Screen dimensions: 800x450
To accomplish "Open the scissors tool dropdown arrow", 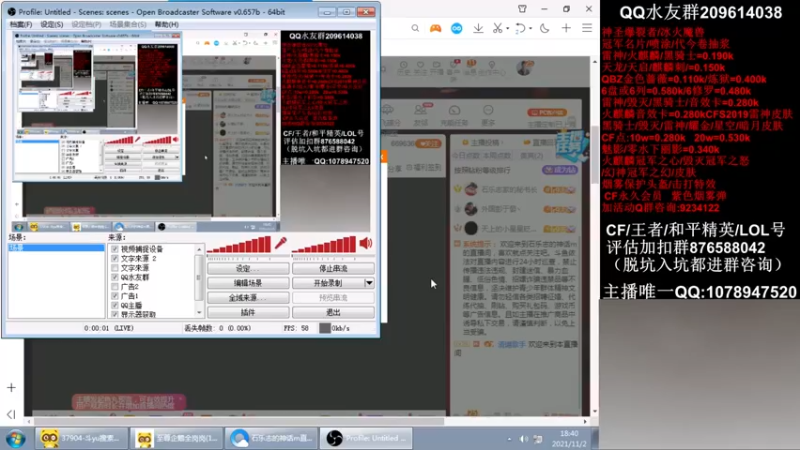I will click(508, 29).
